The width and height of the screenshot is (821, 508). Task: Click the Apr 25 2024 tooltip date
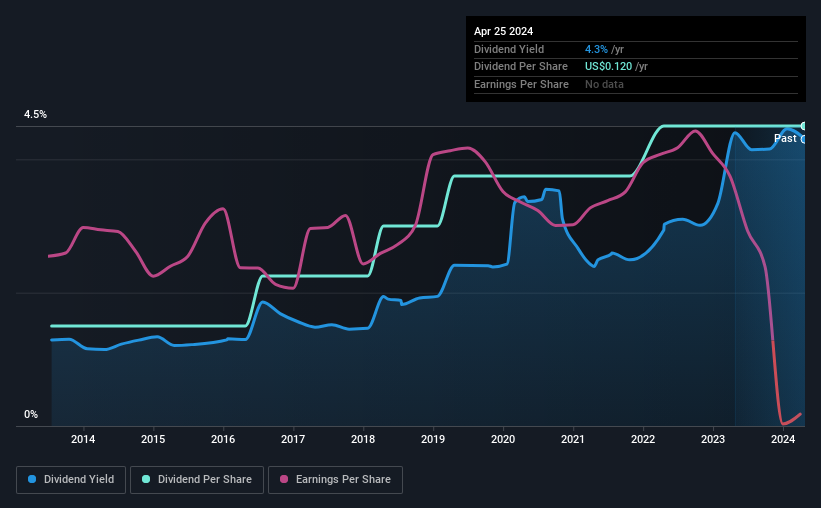(x=503, y=31)
